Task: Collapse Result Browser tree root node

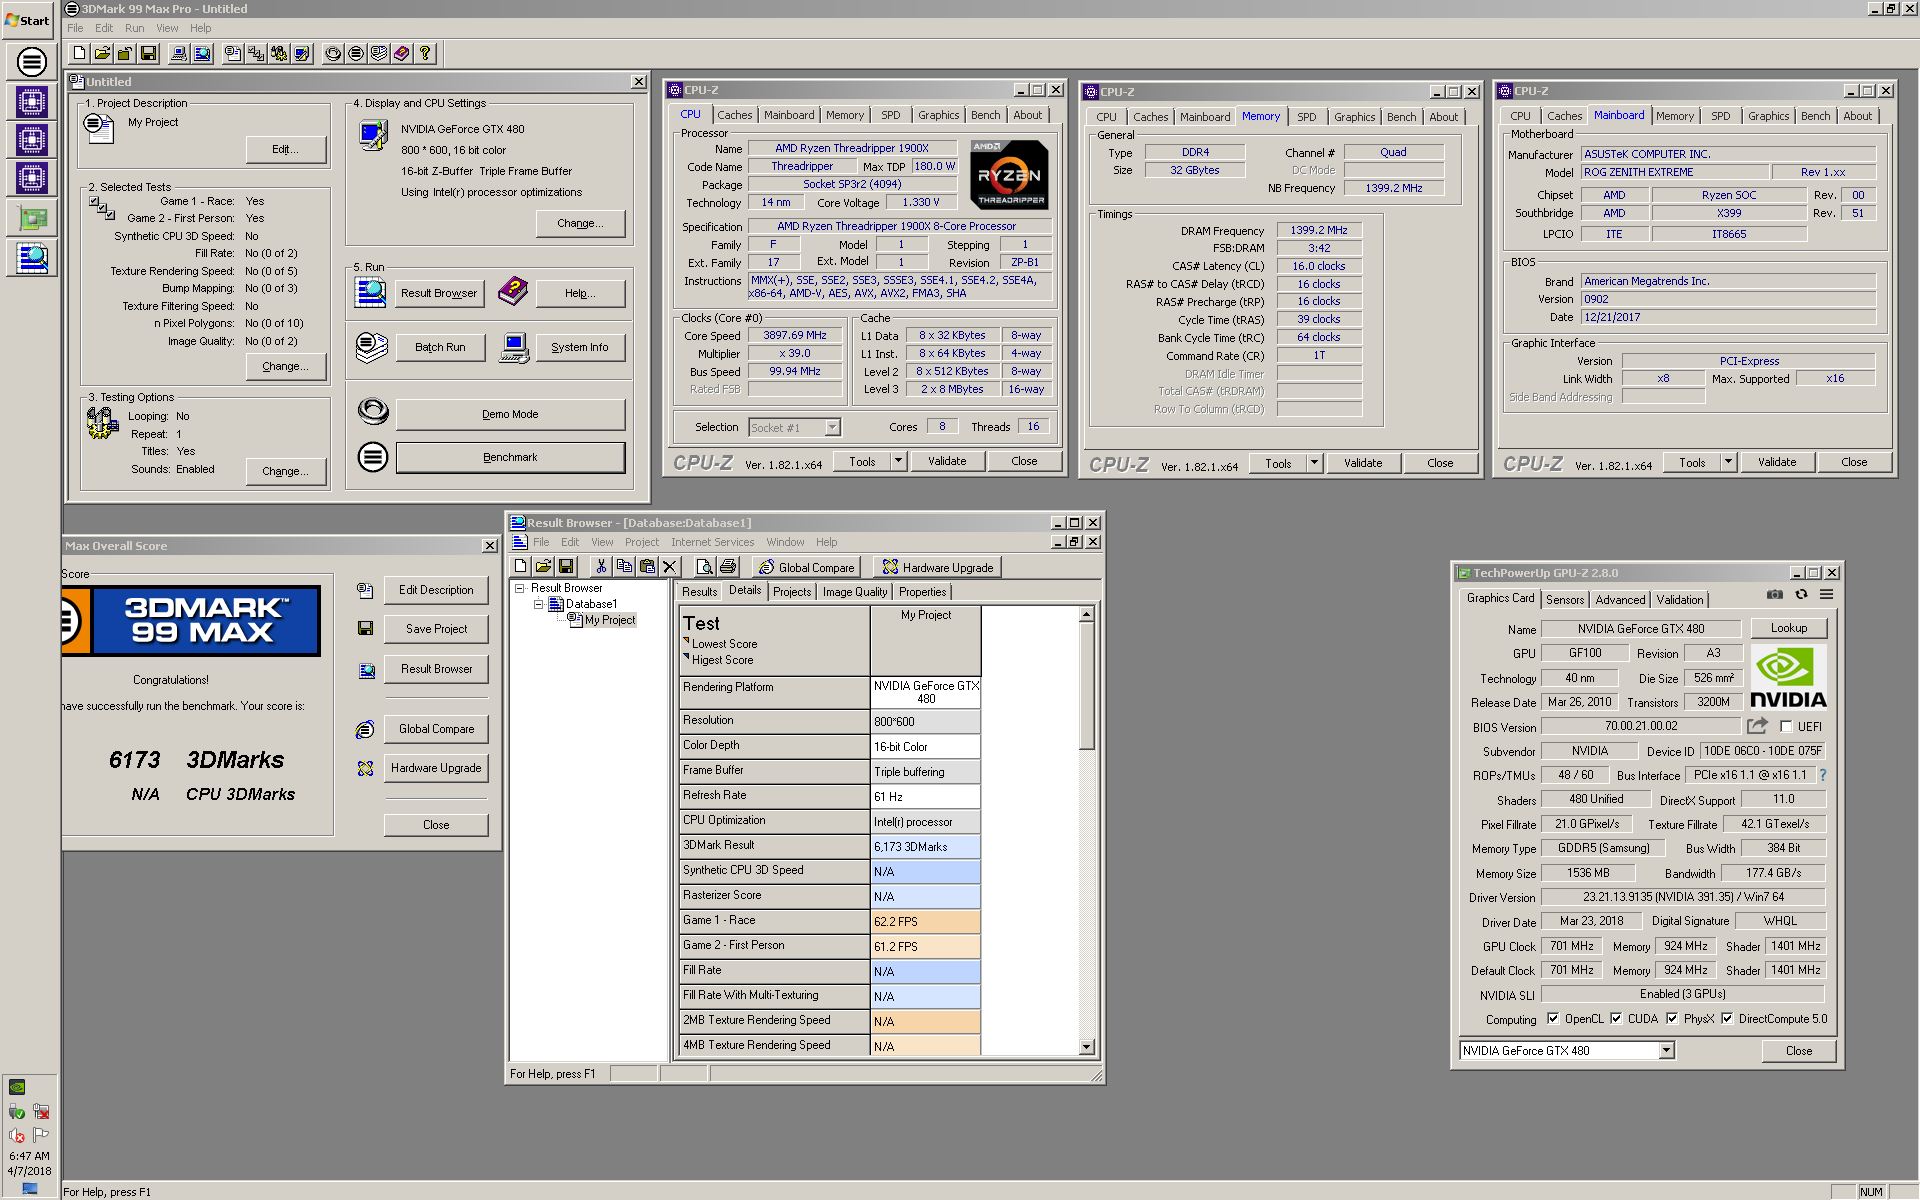Action: tap(520, 588)
